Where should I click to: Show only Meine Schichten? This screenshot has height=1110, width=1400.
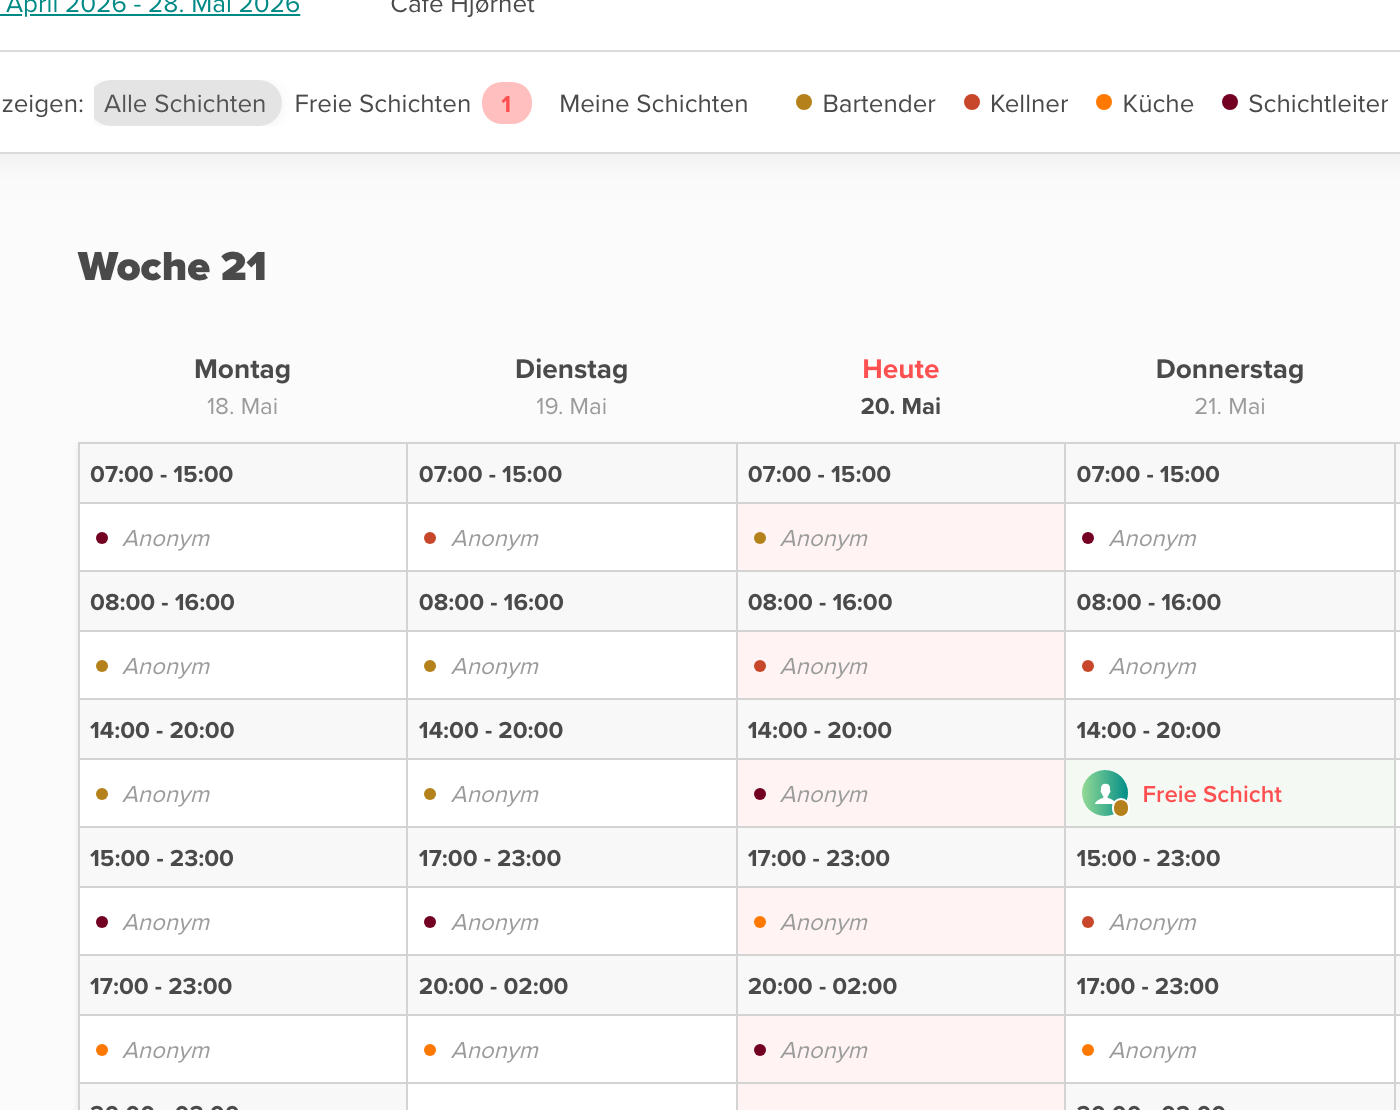coord(654,104)
